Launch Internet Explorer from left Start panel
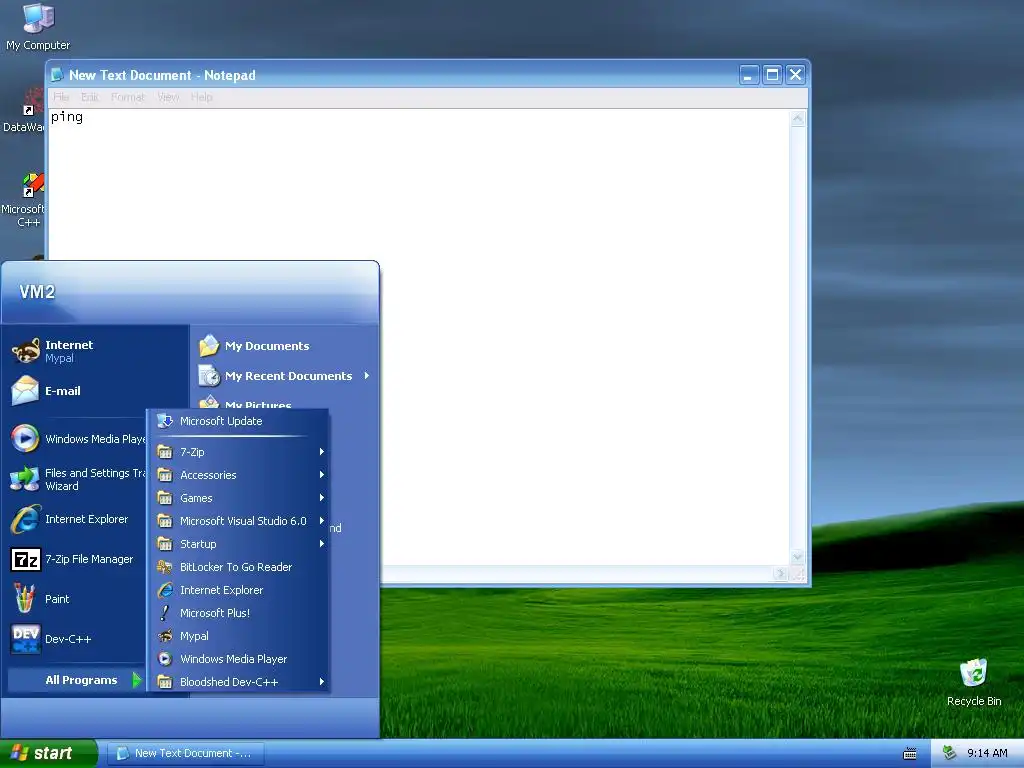 [x=78, y=519]
